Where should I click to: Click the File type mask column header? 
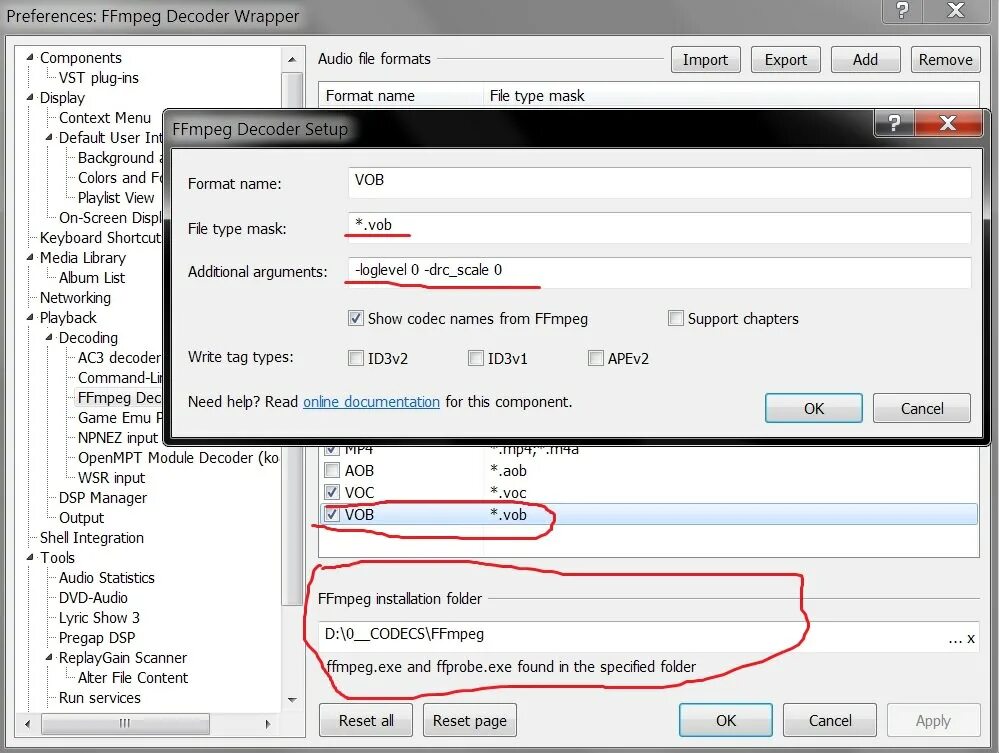[x=731, y=96]
